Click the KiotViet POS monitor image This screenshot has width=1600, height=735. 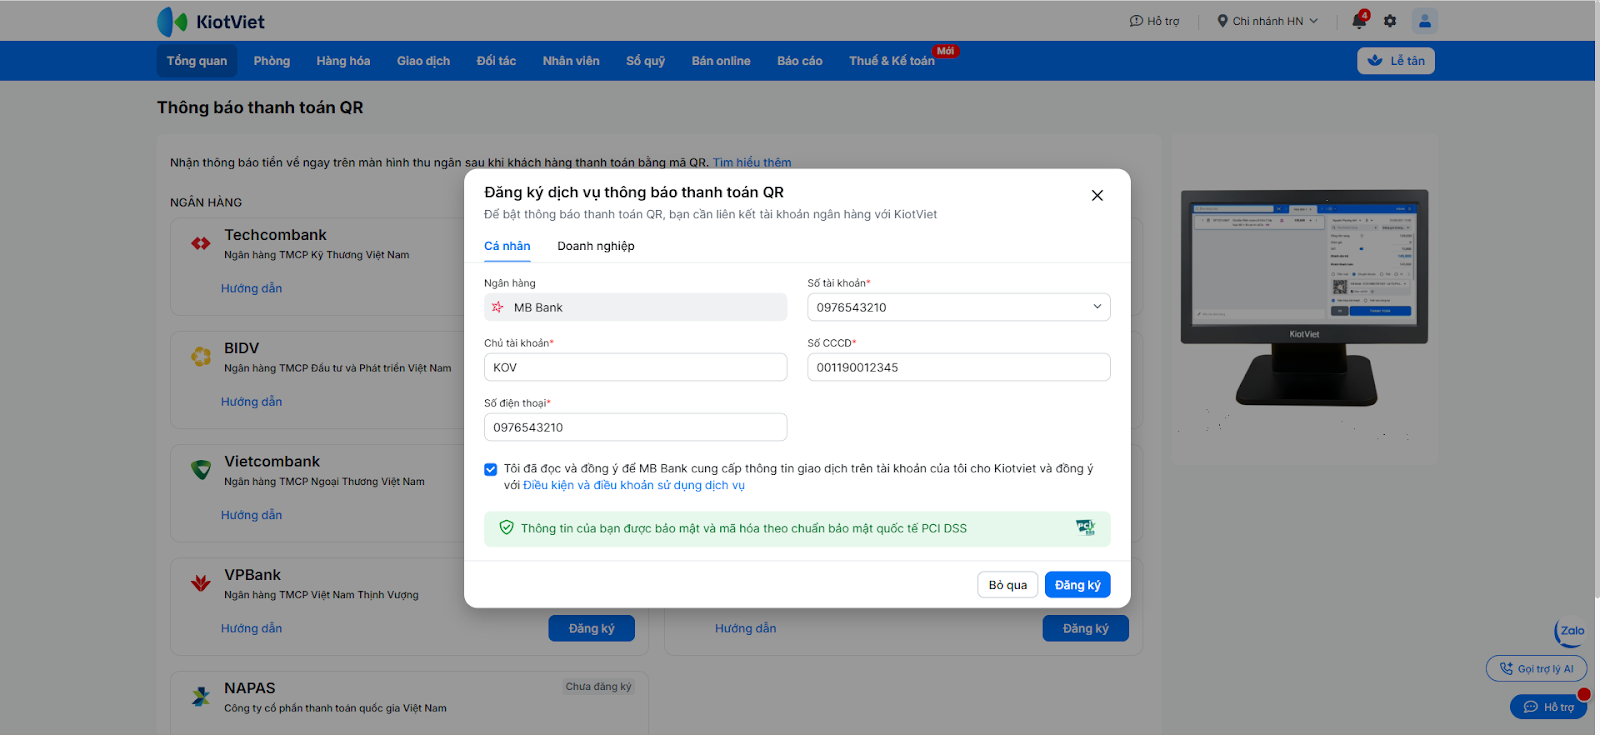tap(1304, 297)
